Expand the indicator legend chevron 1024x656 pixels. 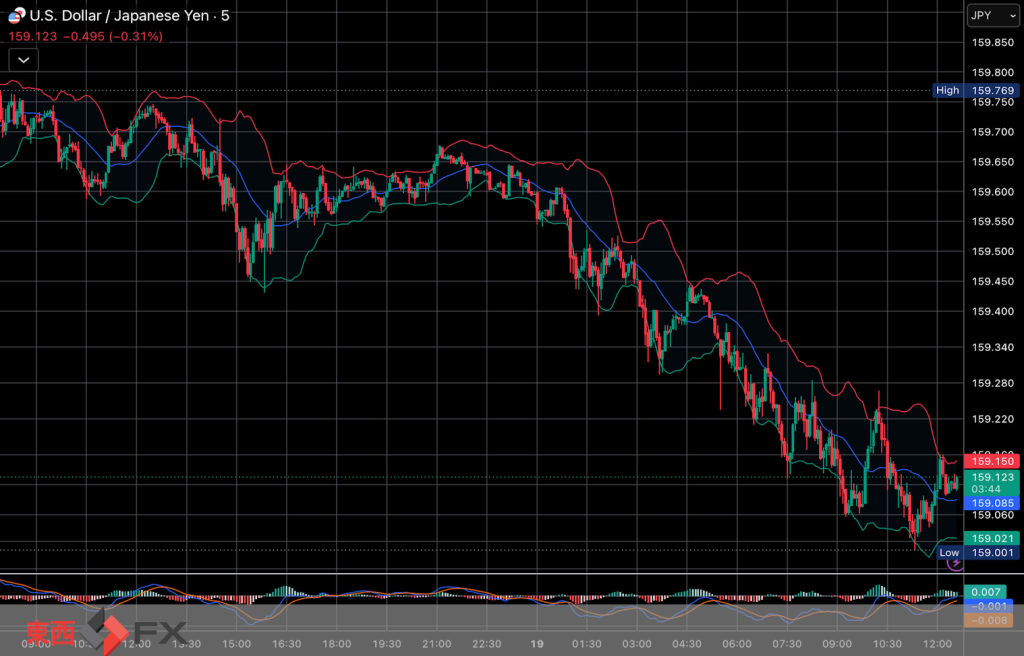point(24,60)
